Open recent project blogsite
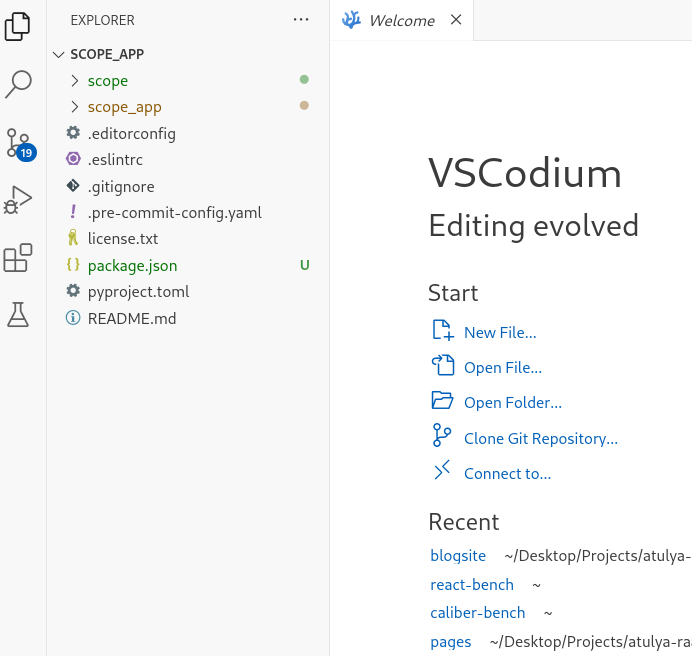This screenshot has width=692, height=656. (458, 555)
